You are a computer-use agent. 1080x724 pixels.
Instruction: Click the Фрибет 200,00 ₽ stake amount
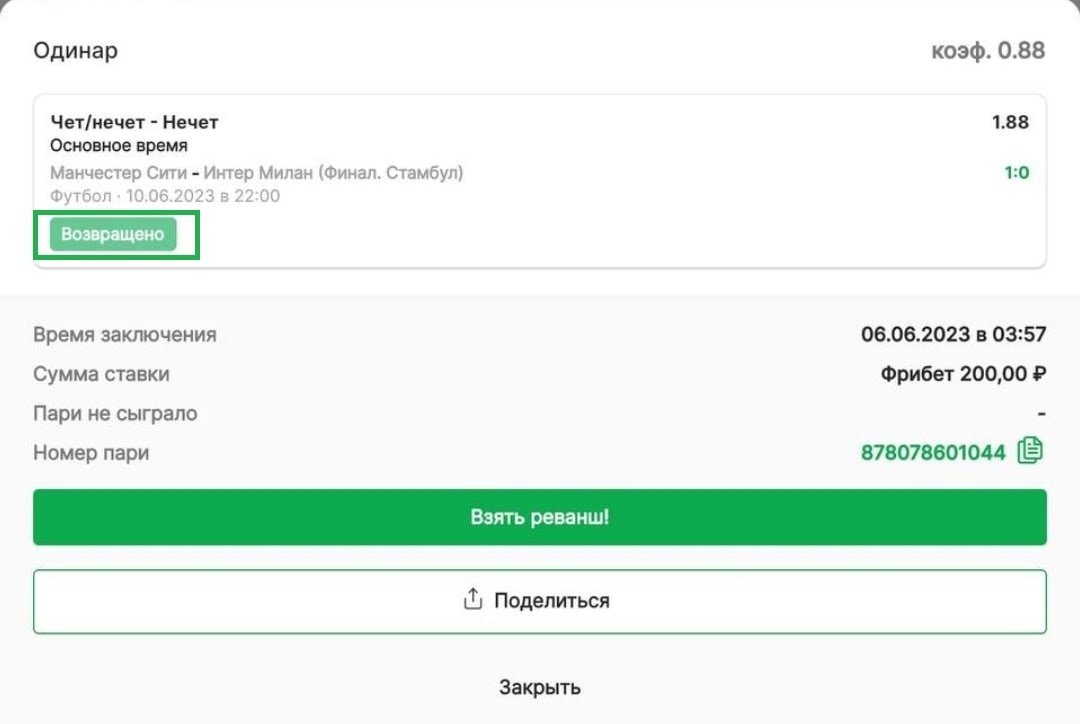point(963,374)
